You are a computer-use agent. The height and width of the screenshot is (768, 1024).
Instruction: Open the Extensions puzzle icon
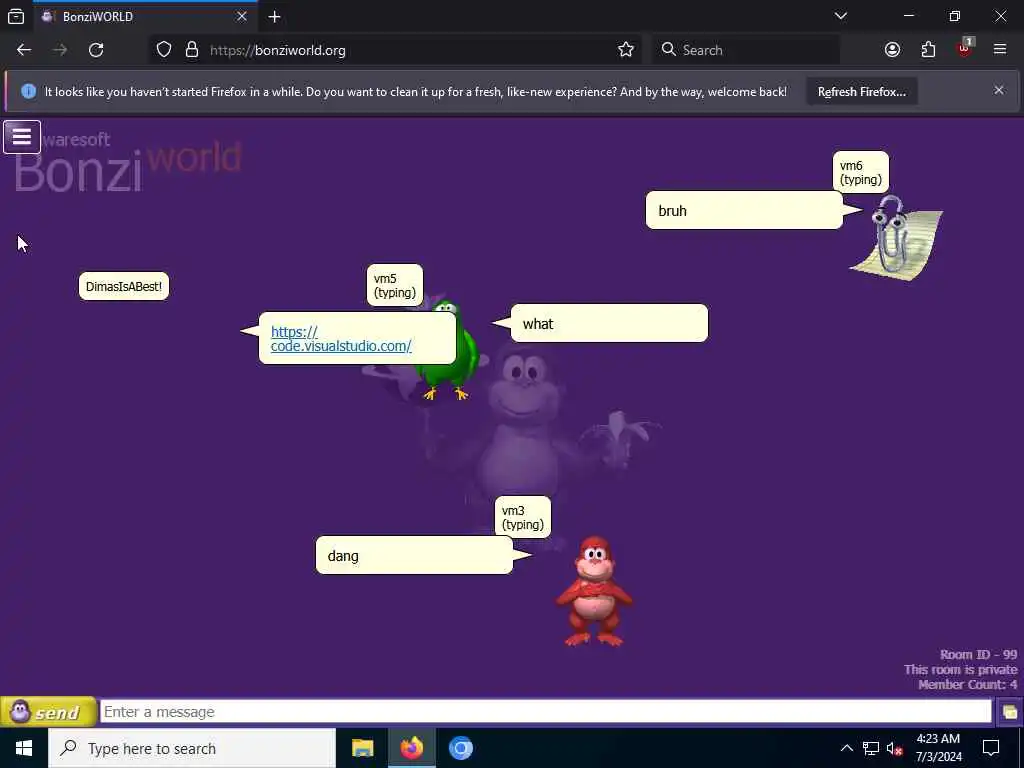coord(928,50)
